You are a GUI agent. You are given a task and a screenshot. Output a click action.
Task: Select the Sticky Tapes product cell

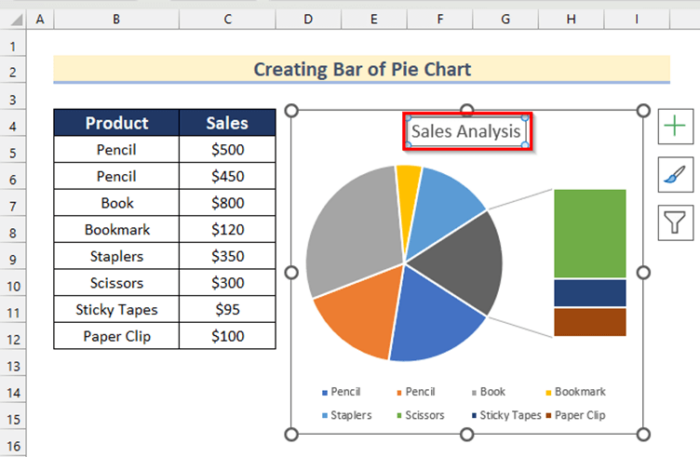pyautogui.click(x=116, y=309)
